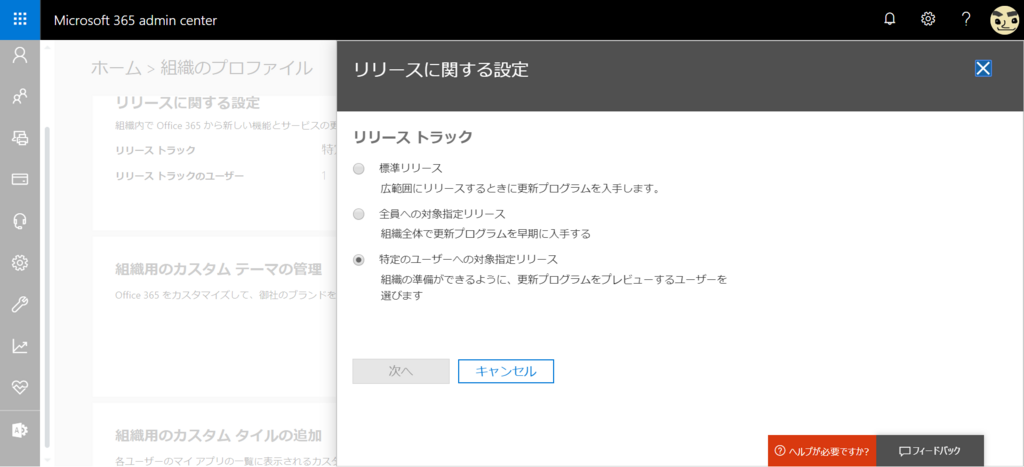This screenshot has height=467, width=1024.
Task: Click 組織用のカスタム タイルの追加 heading
Action: point(218,436)
